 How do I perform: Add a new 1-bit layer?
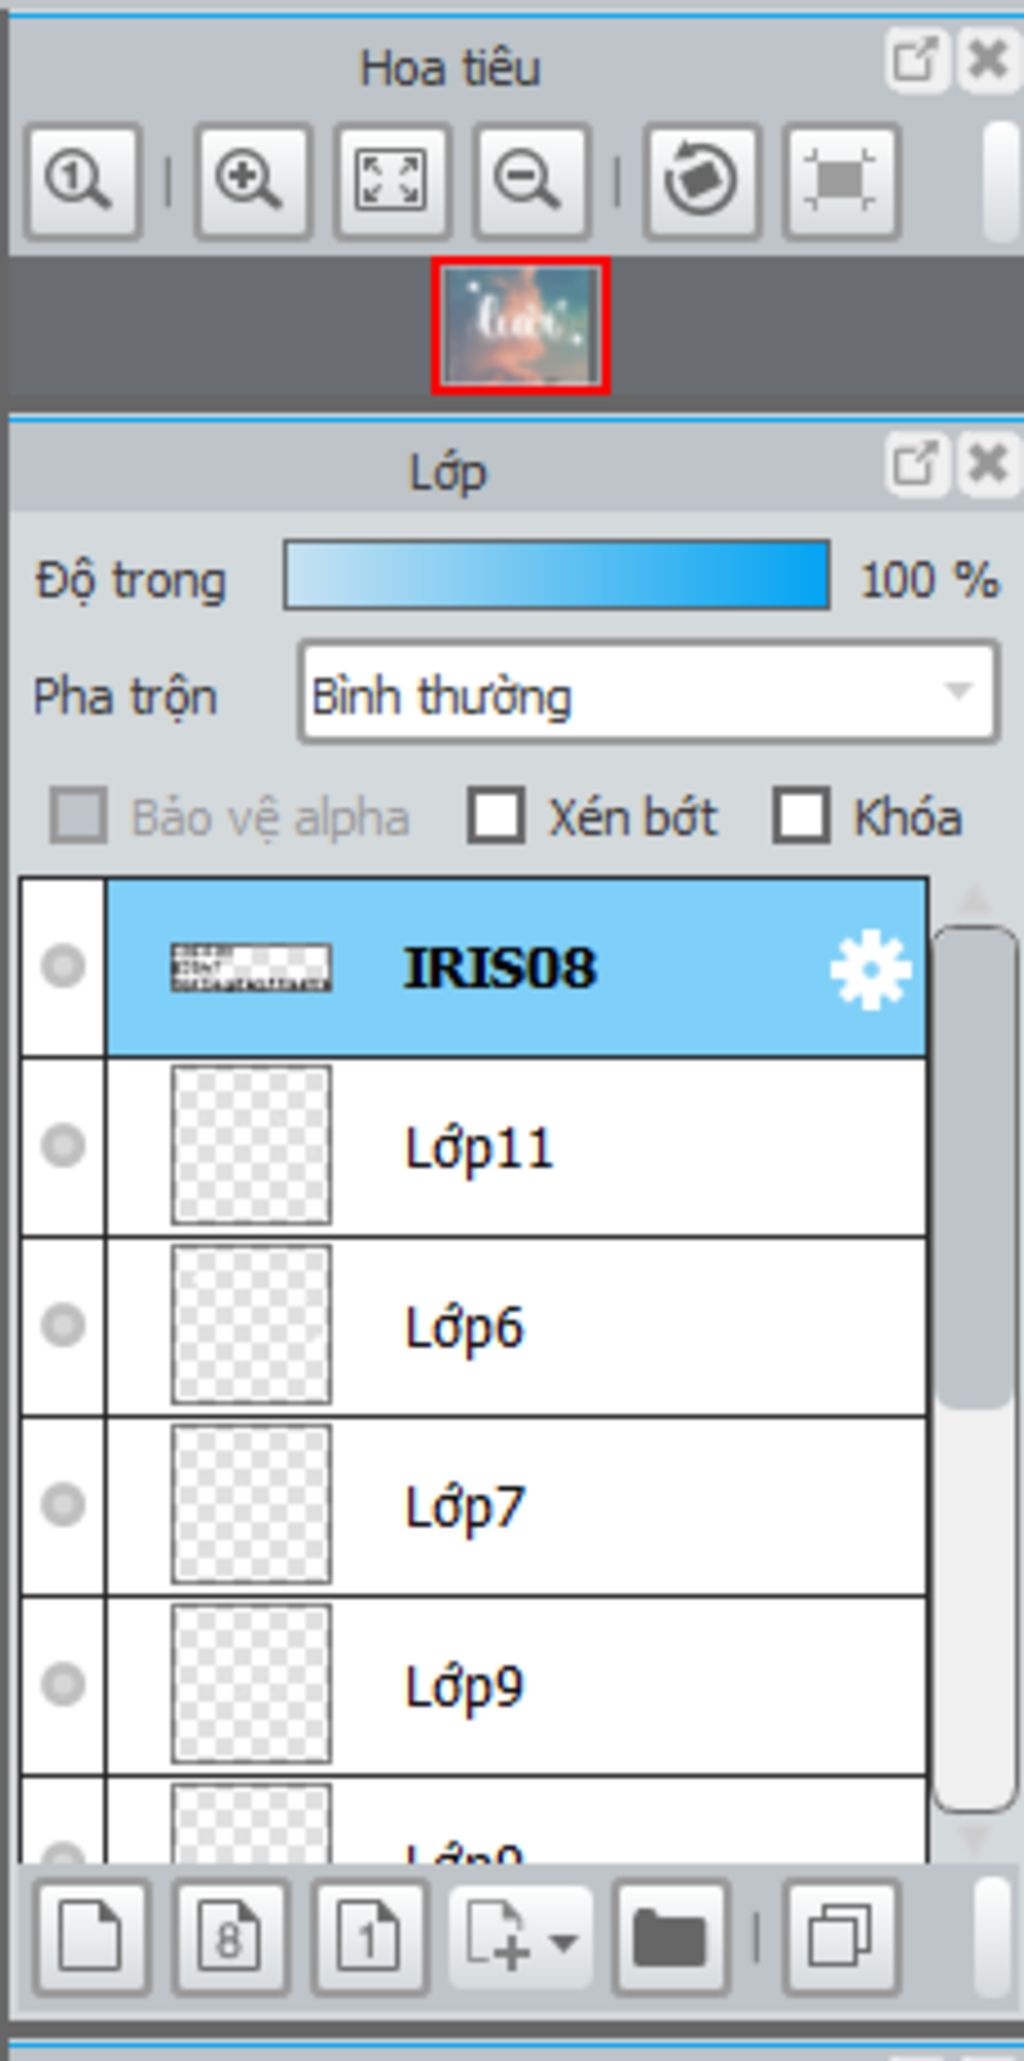369,1938
